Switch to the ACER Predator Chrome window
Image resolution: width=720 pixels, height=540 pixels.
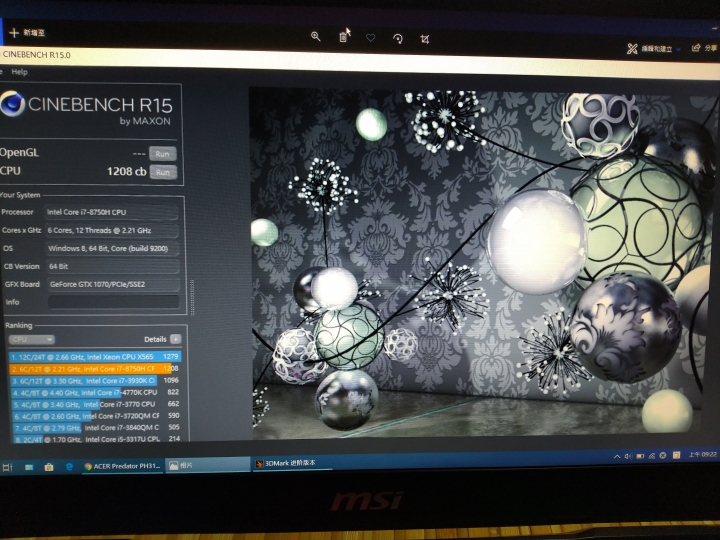122,466
